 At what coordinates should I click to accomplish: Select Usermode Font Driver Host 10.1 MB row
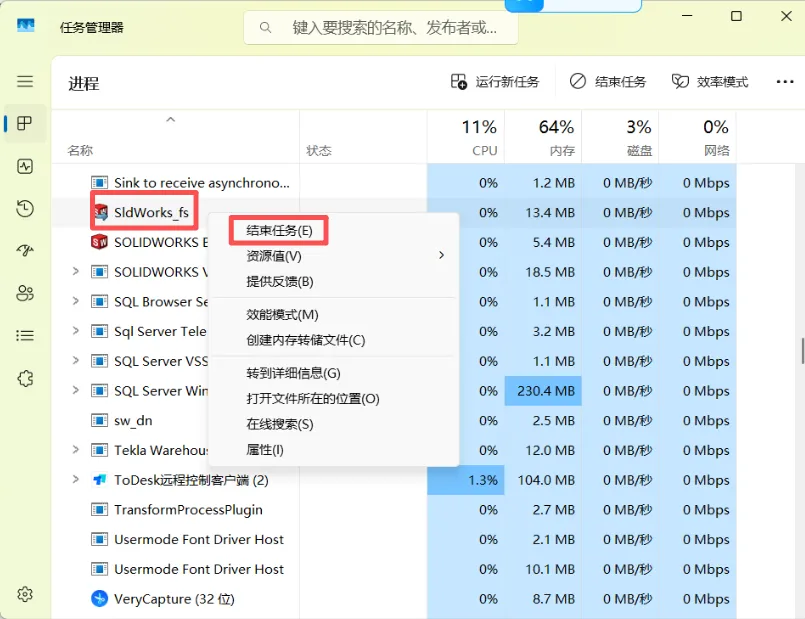(394, 569)
